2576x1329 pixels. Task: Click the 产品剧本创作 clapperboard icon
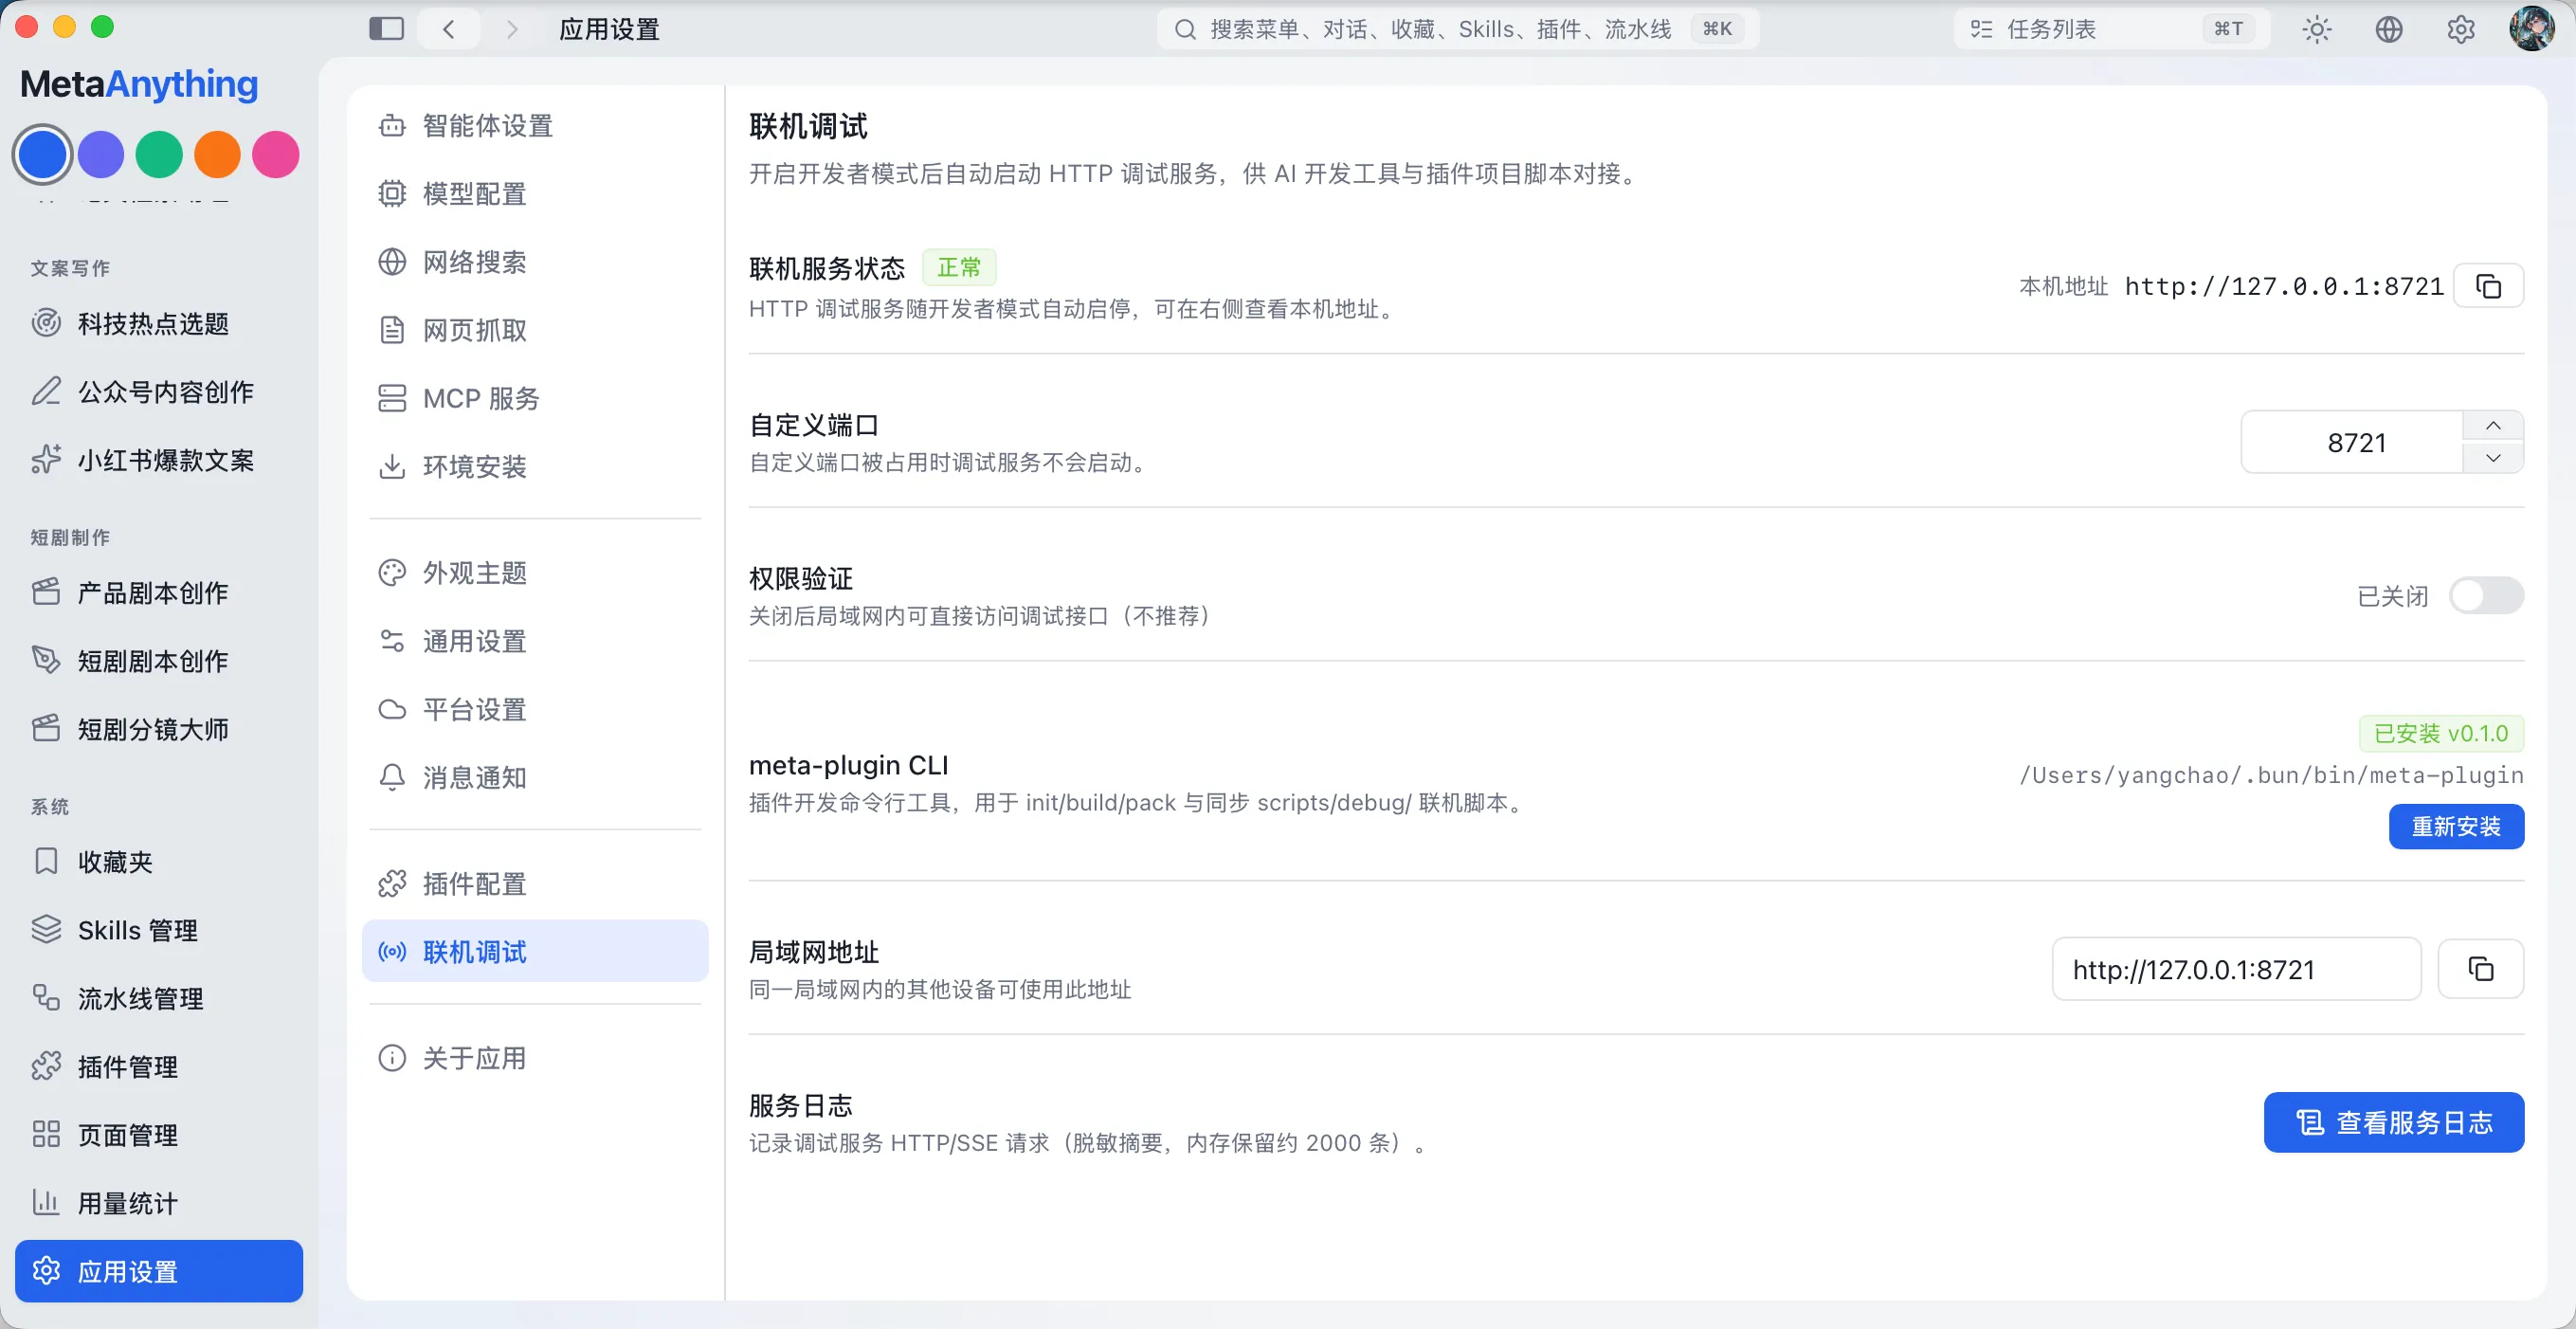tap(46, 592)
